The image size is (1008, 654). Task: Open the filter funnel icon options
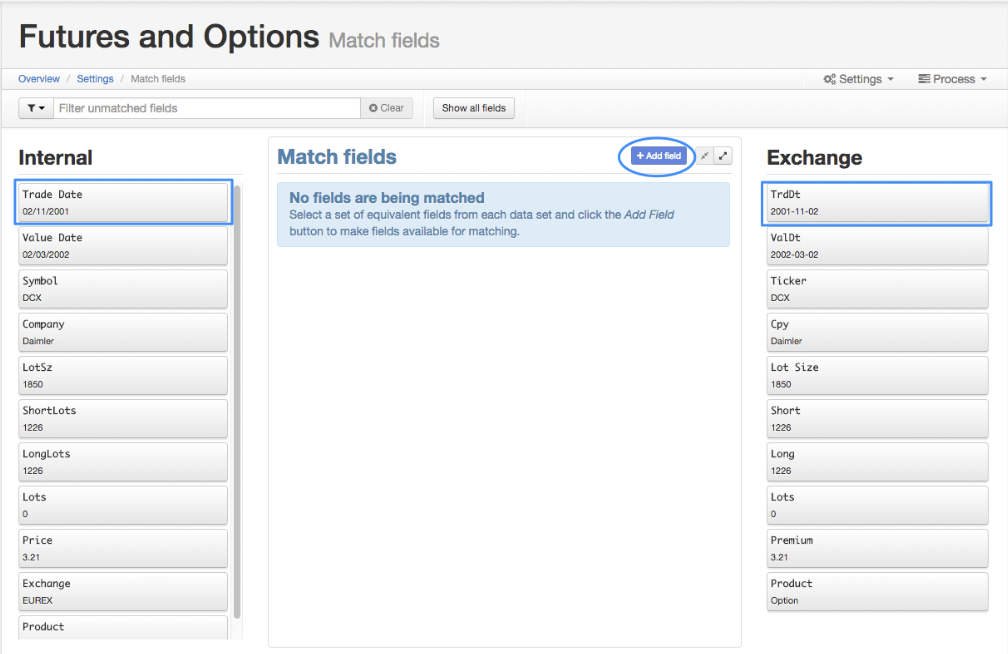(31, 107)
